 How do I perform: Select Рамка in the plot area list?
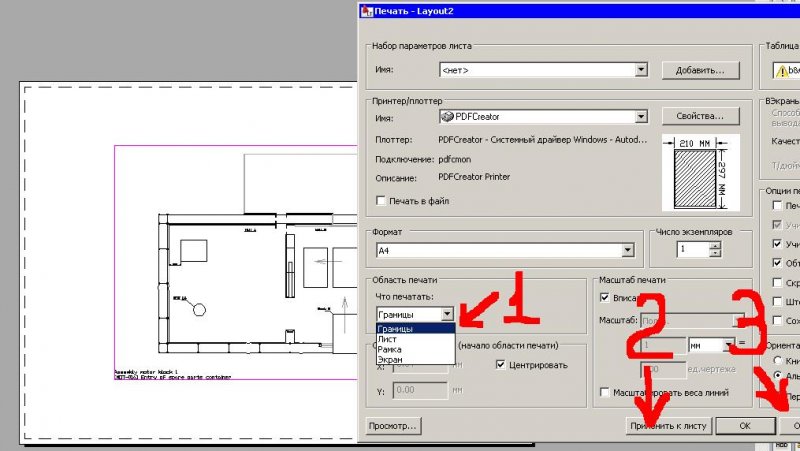[415, 349]
